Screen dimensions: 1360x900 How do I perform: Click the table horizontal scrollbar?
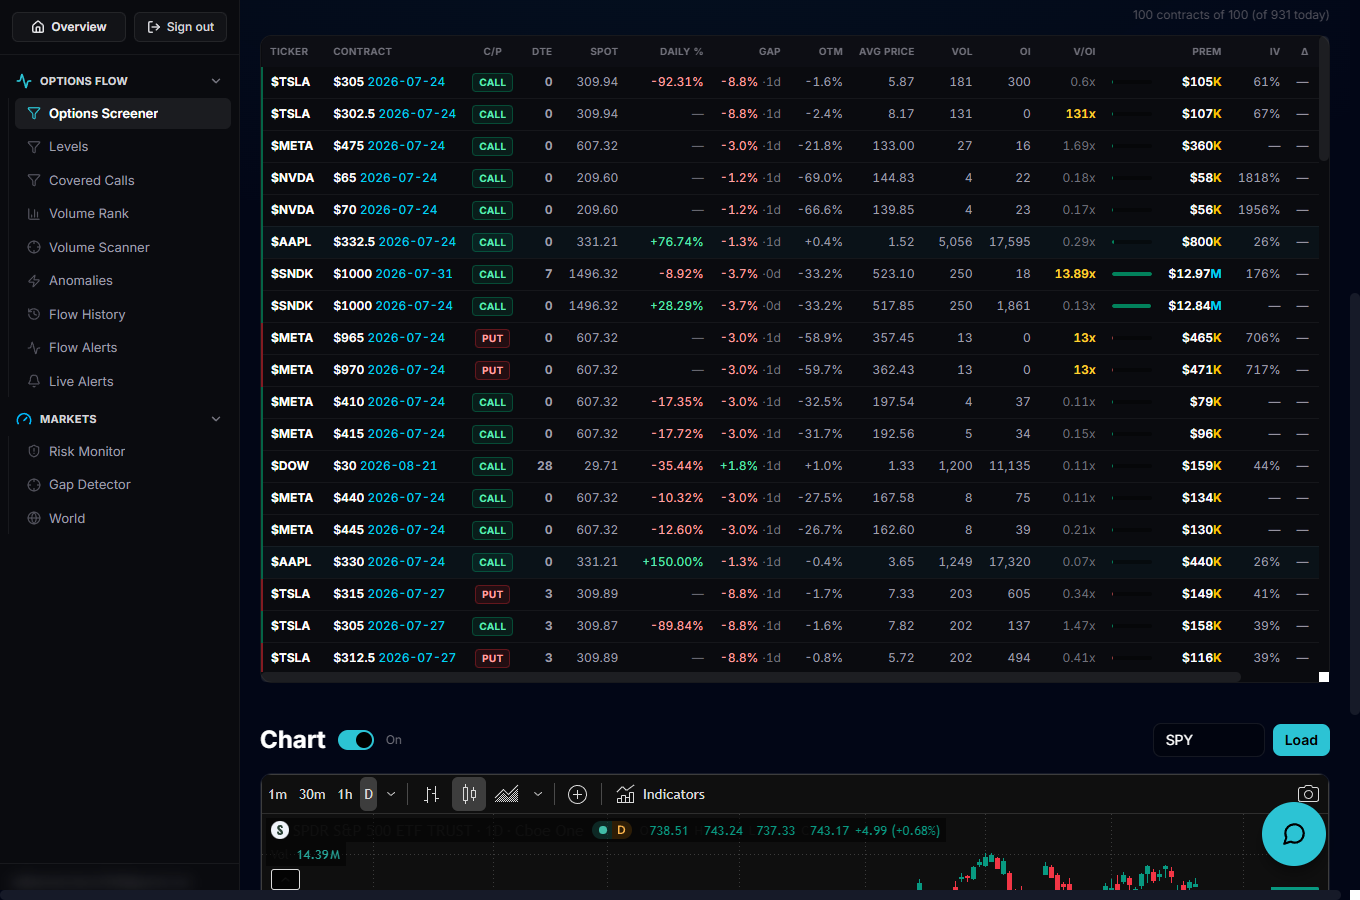751,677
